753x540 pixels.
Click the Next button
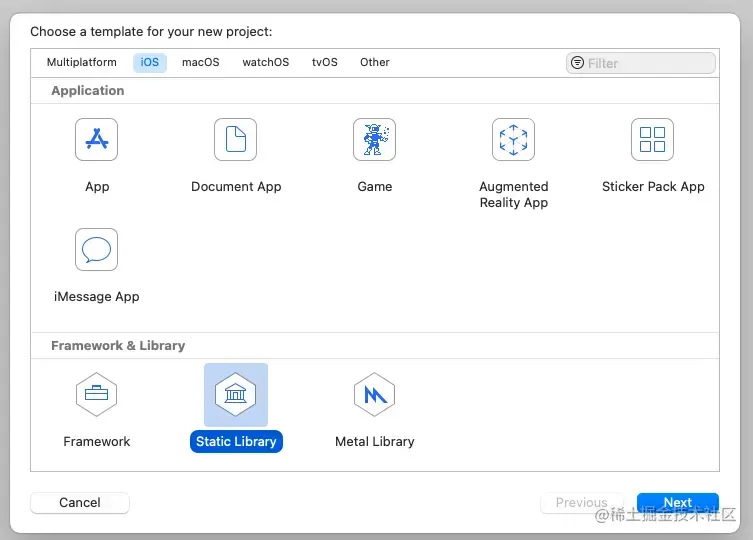click(678, 503)
